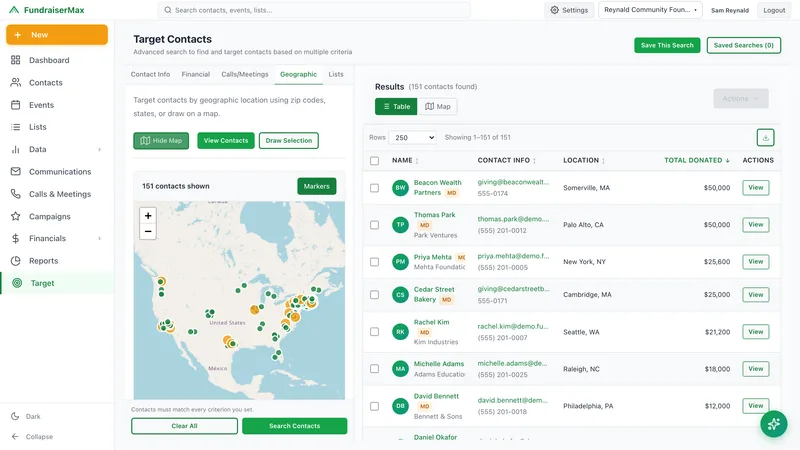Click the orange New button
This screenshot has height=450, width=800.
(57, 35)
